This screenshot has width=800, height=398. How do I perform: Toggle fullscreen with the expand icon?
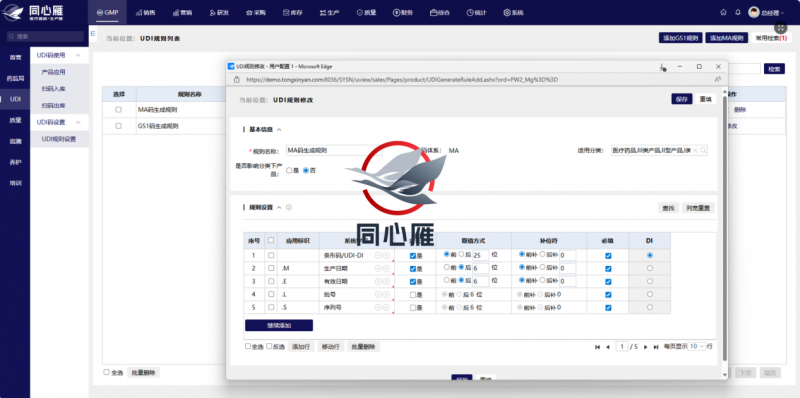point(780,28)
